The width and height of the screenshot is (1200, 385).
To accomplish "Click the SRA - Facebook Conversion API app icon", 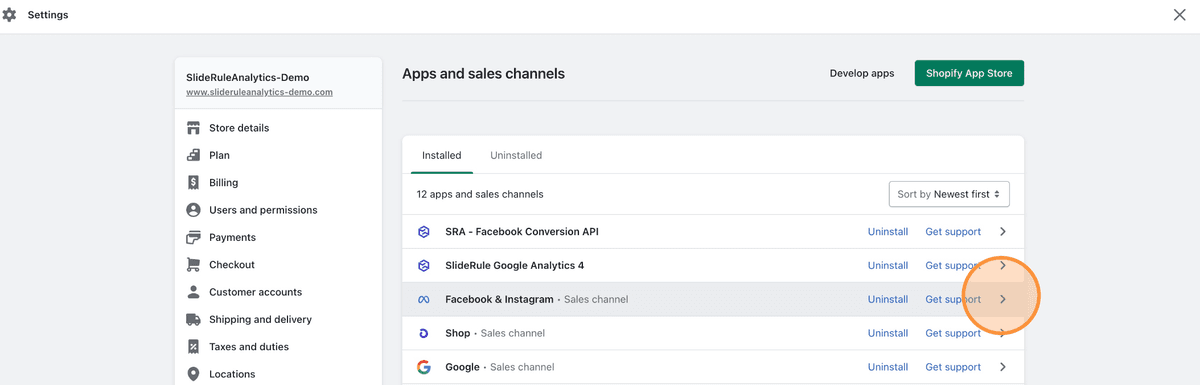I will (424, 232).
